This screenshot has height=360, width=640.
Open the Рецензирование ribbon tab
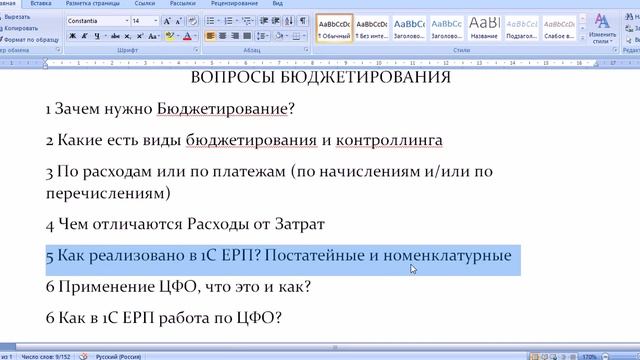[x=234, y=3]
